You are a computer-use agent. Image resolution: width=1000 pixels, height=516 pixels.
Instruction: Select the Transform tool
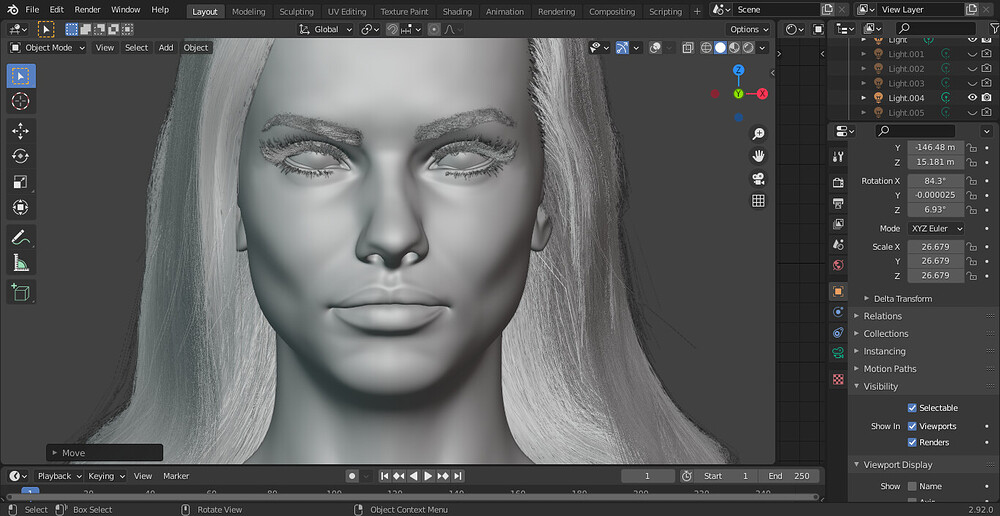point(21,207)
